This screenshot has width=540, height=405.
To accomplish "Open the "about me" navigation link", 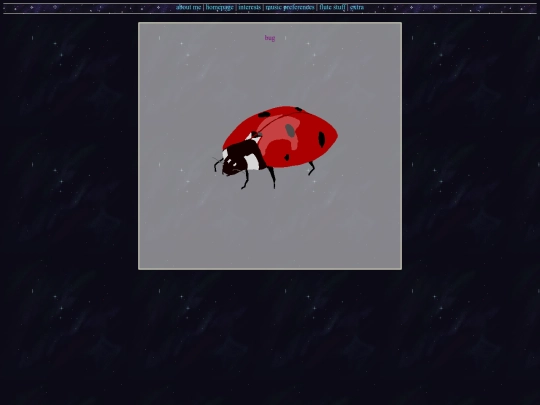I will click(188, 7).
